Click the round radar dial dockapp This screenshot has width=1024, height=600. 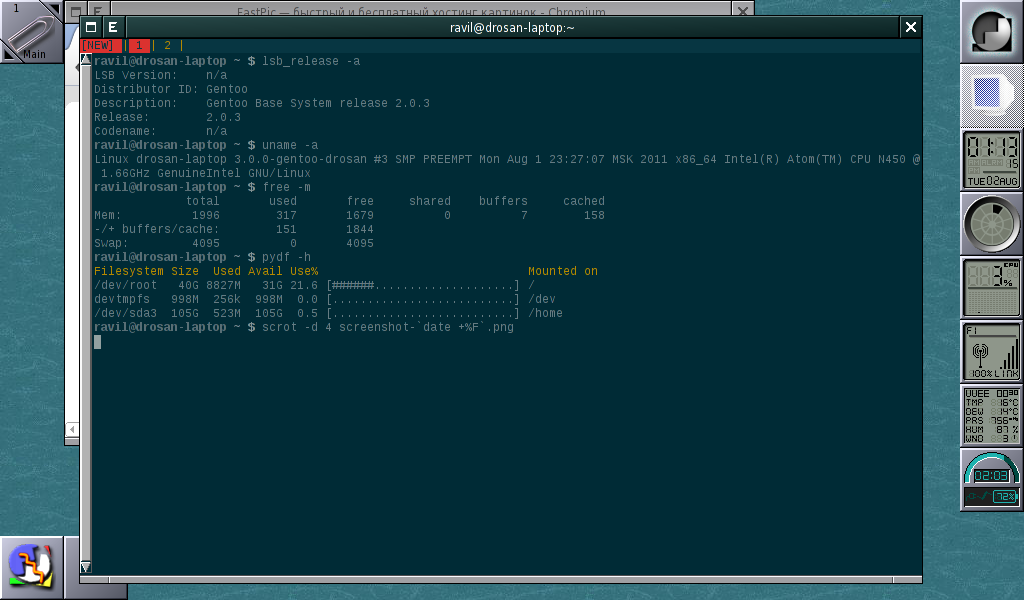(991, 224)
